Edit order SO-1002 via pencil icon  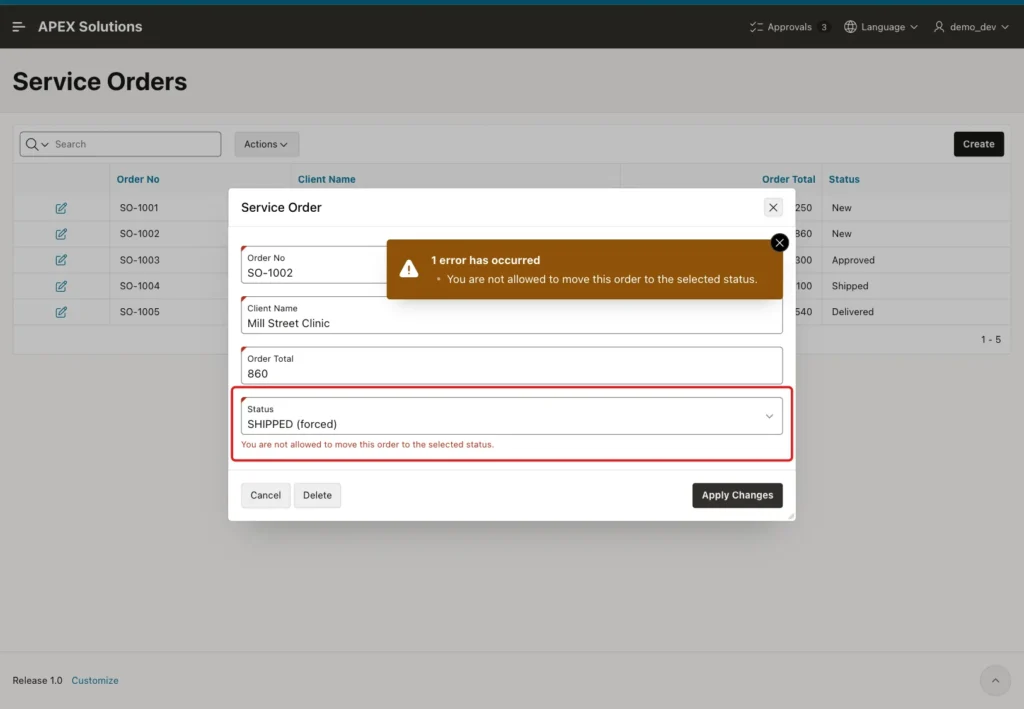pyautogui.click(x=61, y=234)
